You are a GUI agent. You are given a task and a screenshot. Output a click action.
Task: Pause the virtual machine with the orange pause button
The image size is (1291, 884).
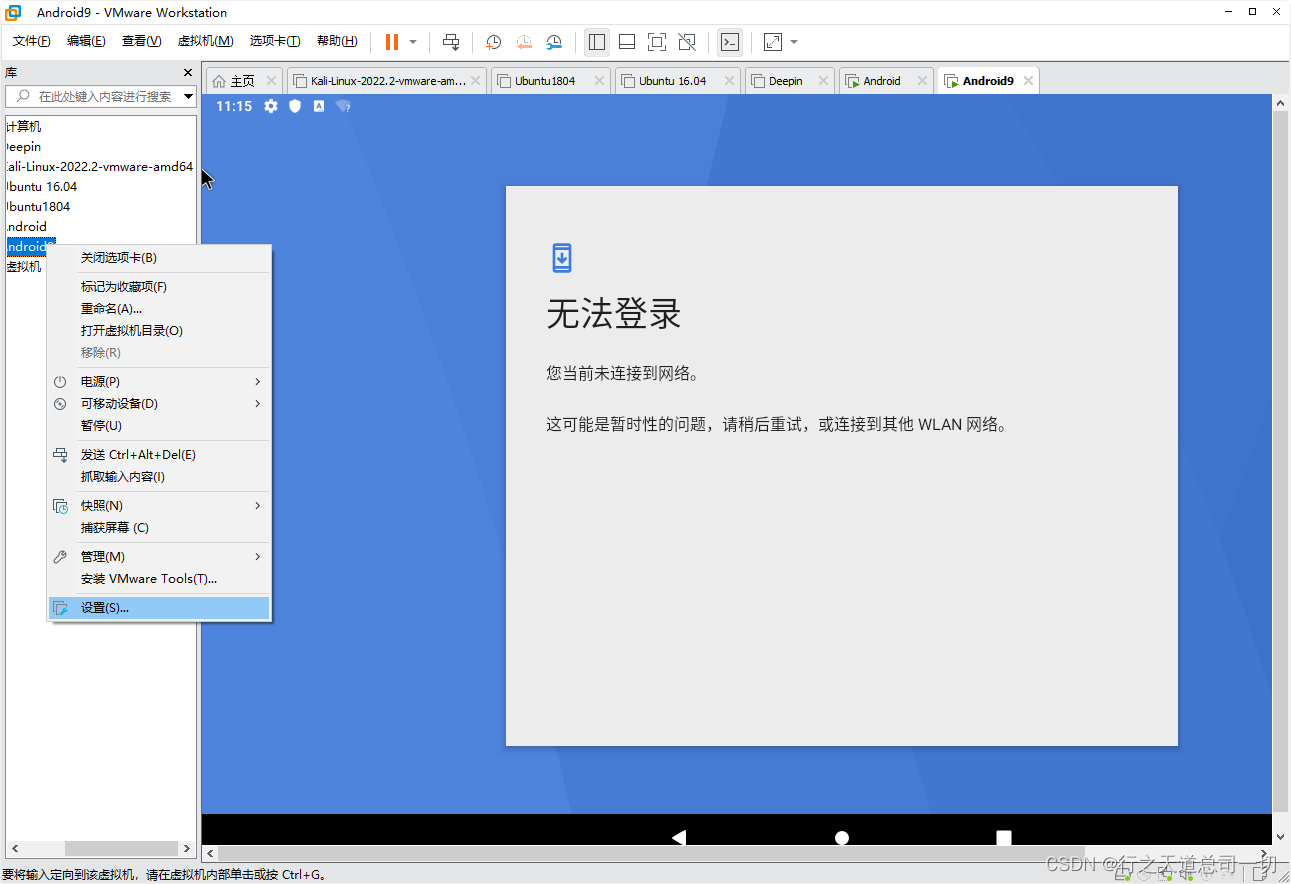391,42
